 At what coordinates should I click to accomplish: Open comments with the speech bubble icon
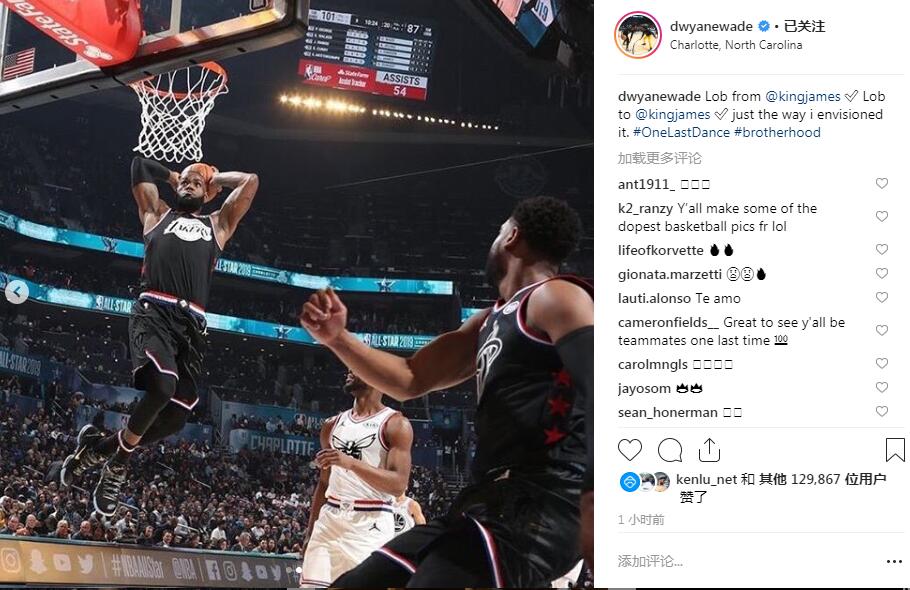(670, 450)
